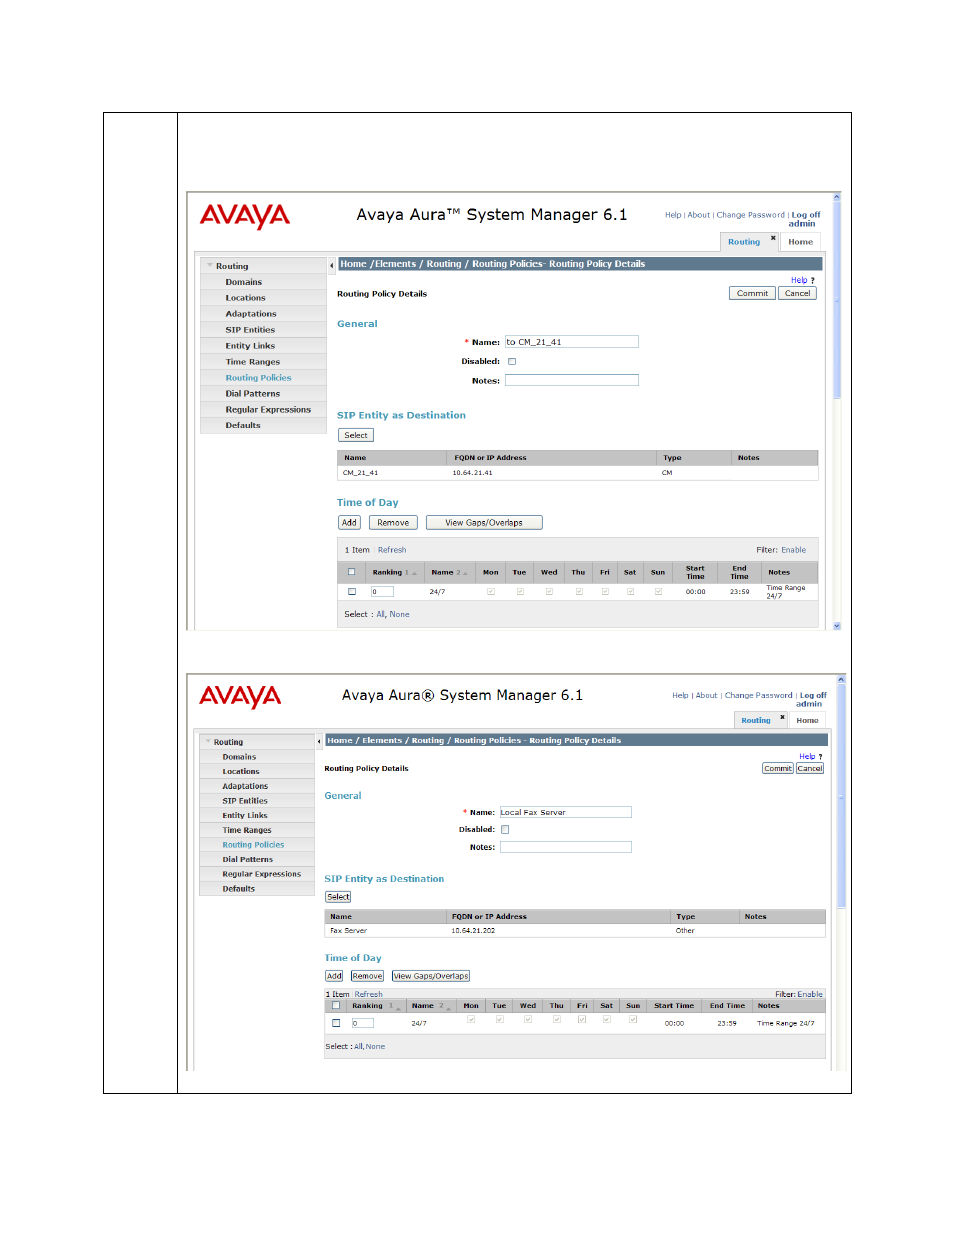Image resolution: width=954 pixels, height=1235 pixels.
Task: Collapse the Routing tree in upper sidebar
Action: pos(210,266)
